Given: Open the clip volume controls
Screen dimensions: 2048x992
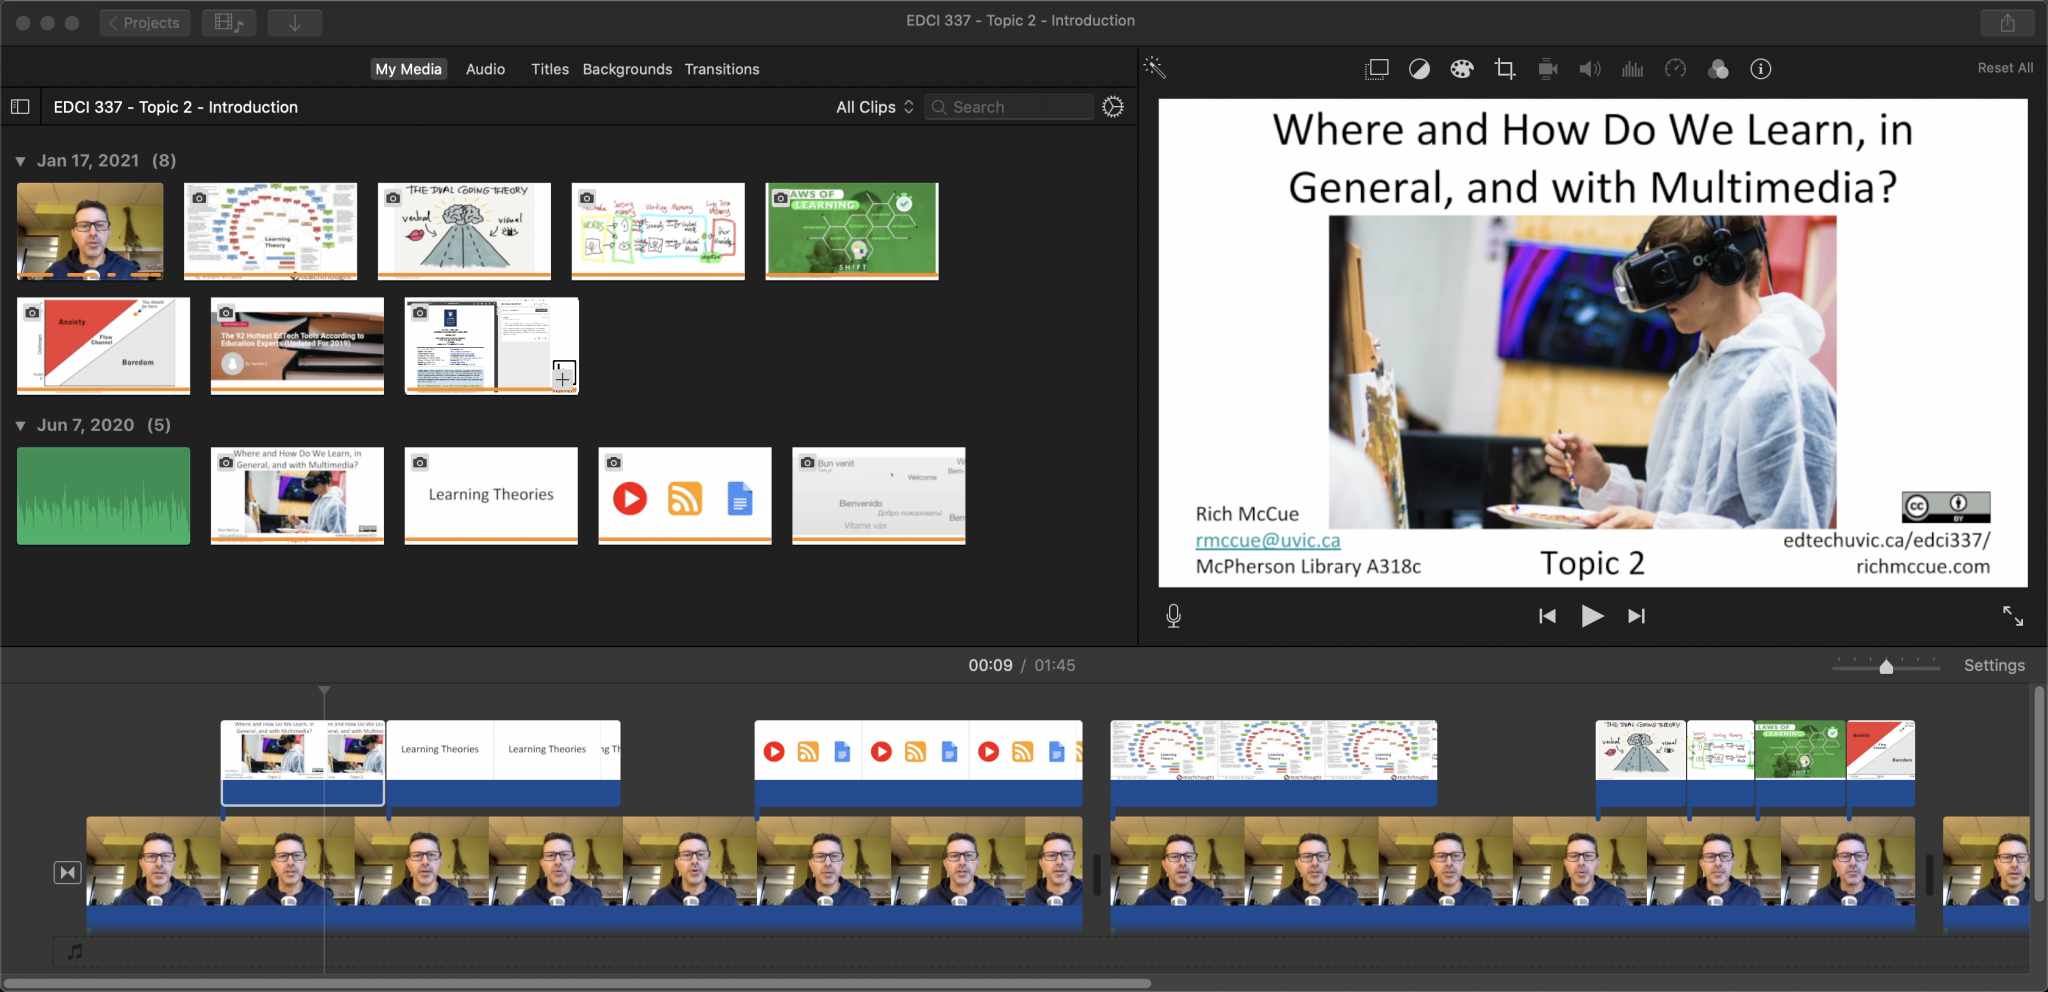Looking at the screenshot, I should (1590, 68).
